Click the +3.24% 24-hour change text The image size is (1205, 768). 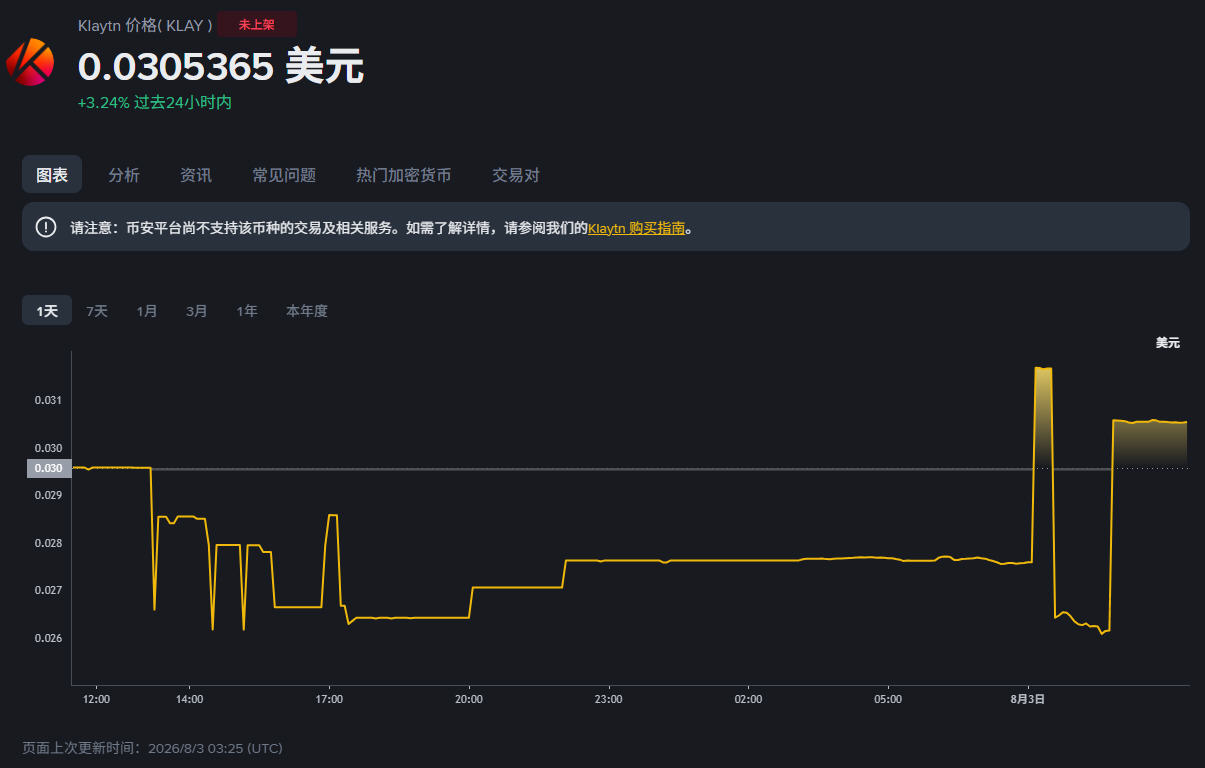coord(155,102)
